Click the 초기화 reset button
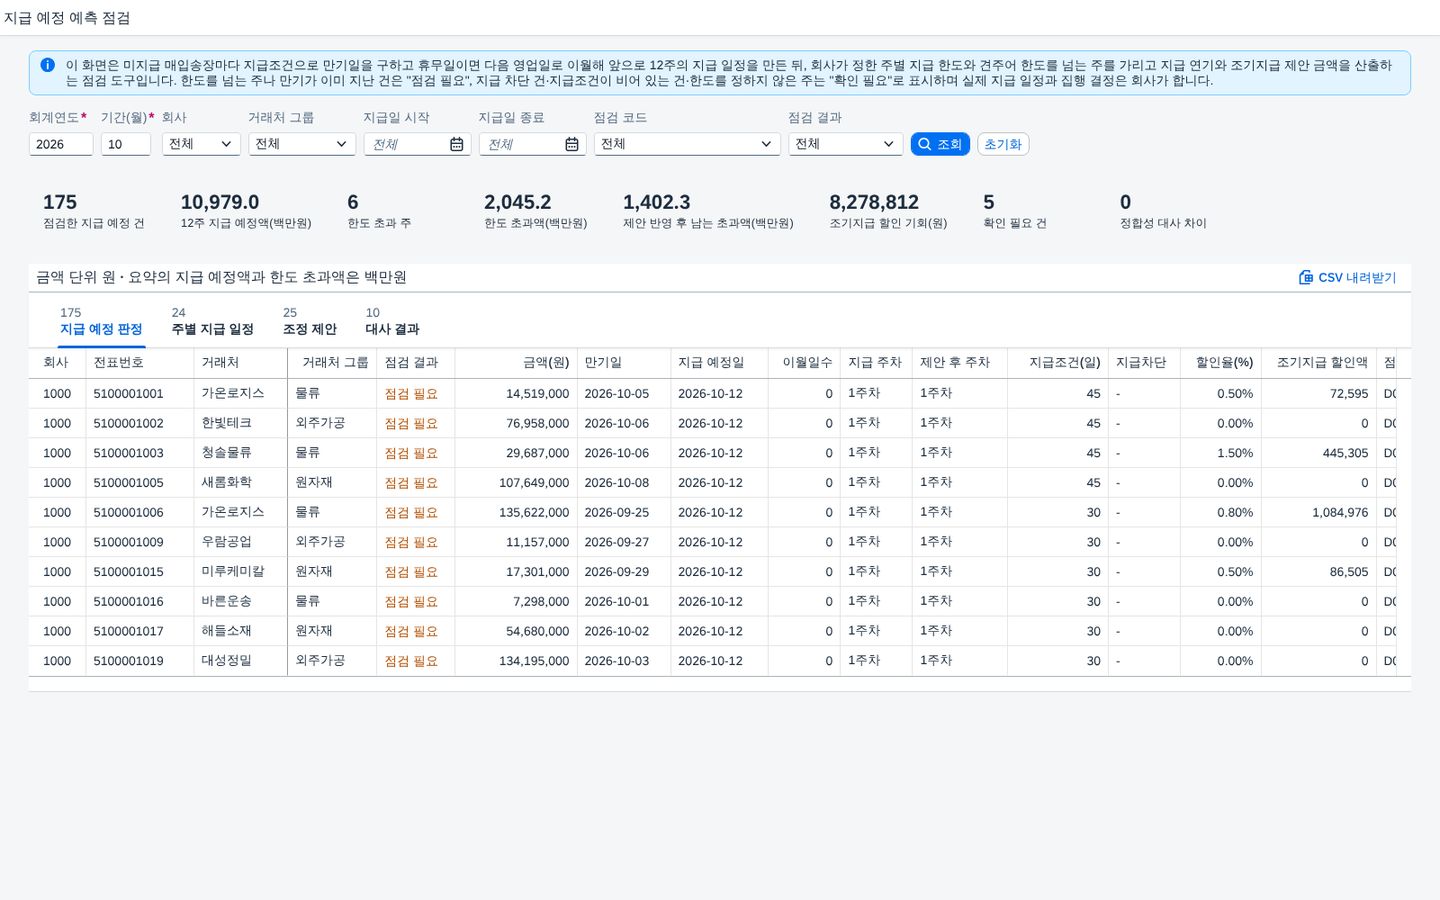1440x900 pixels. click(1003, 144)
